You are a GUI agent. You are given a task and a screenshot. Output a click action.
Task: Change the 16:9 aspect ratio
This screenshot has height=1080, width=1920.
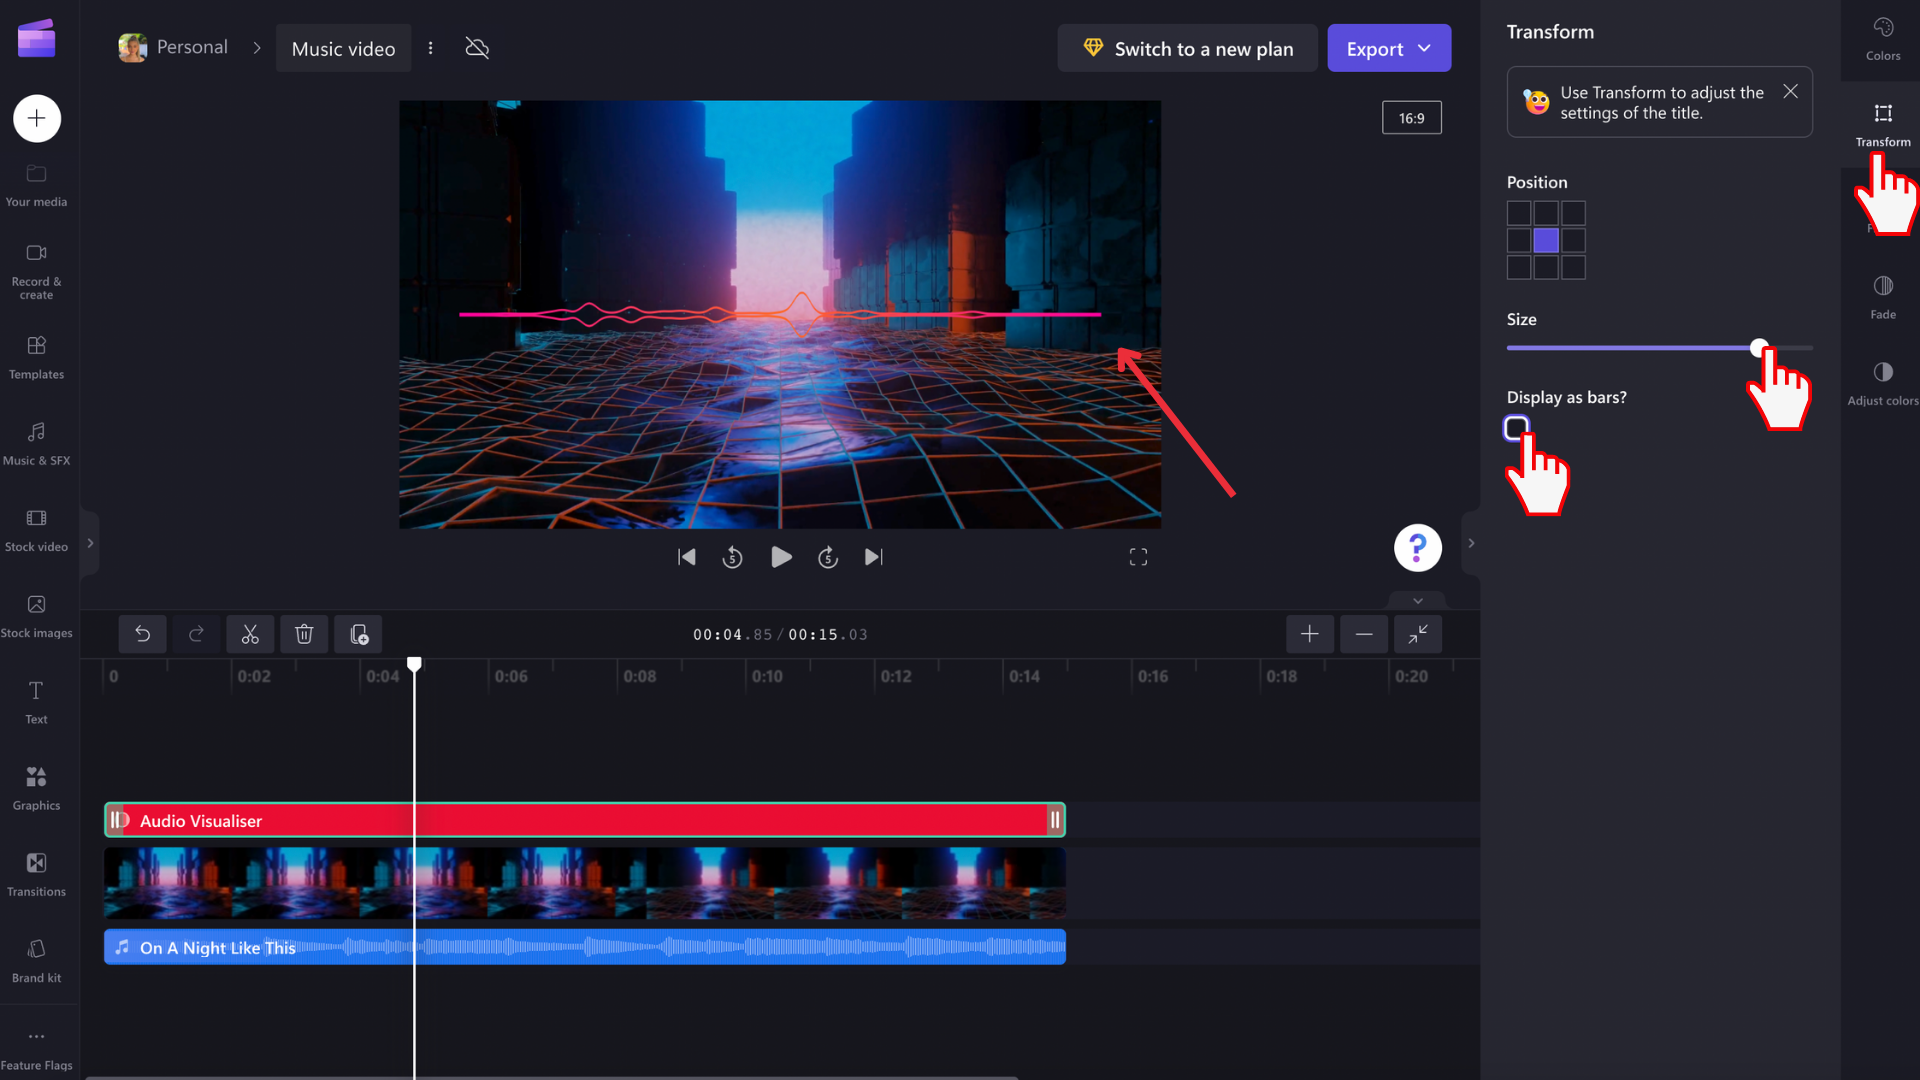point(1411,117)
